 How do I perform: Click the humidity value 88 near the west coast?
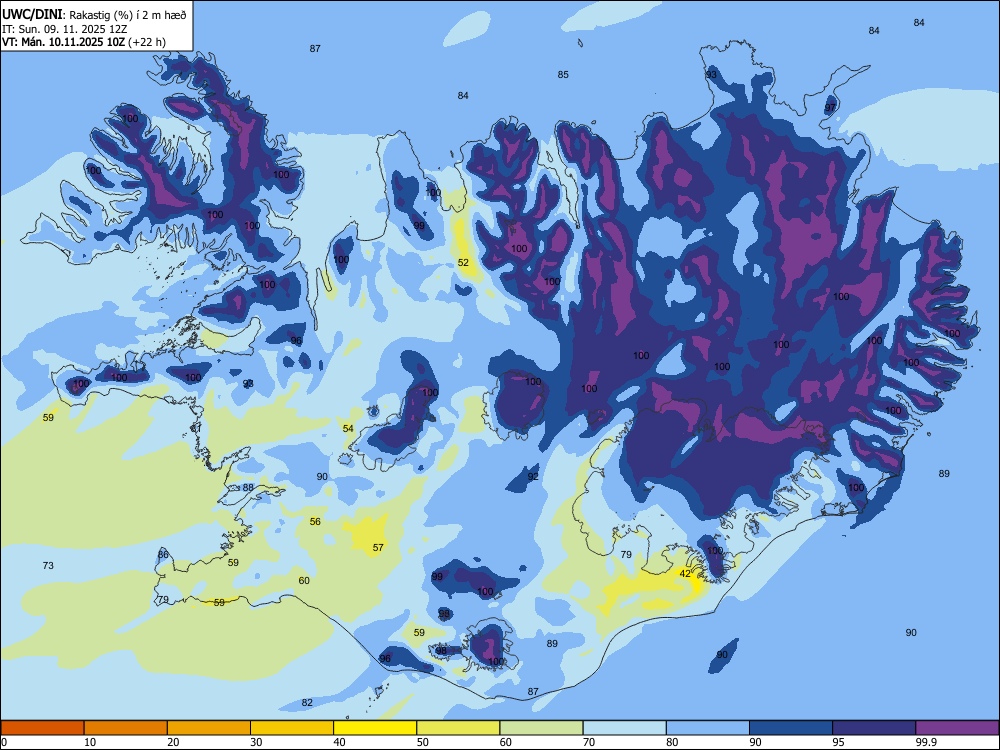(248, 487)
